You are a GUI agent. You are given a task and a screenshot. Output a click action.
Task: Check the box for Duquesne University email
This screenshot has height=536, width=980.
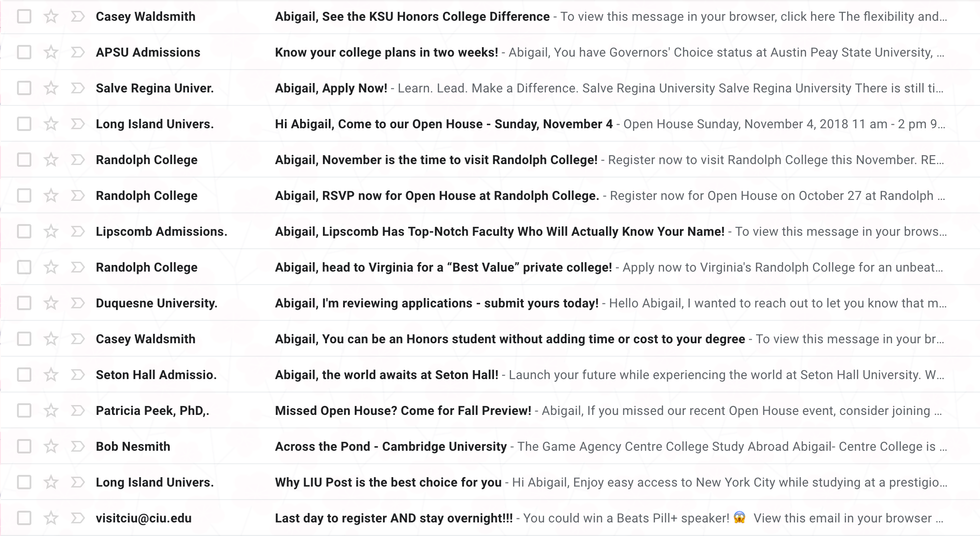24,303
